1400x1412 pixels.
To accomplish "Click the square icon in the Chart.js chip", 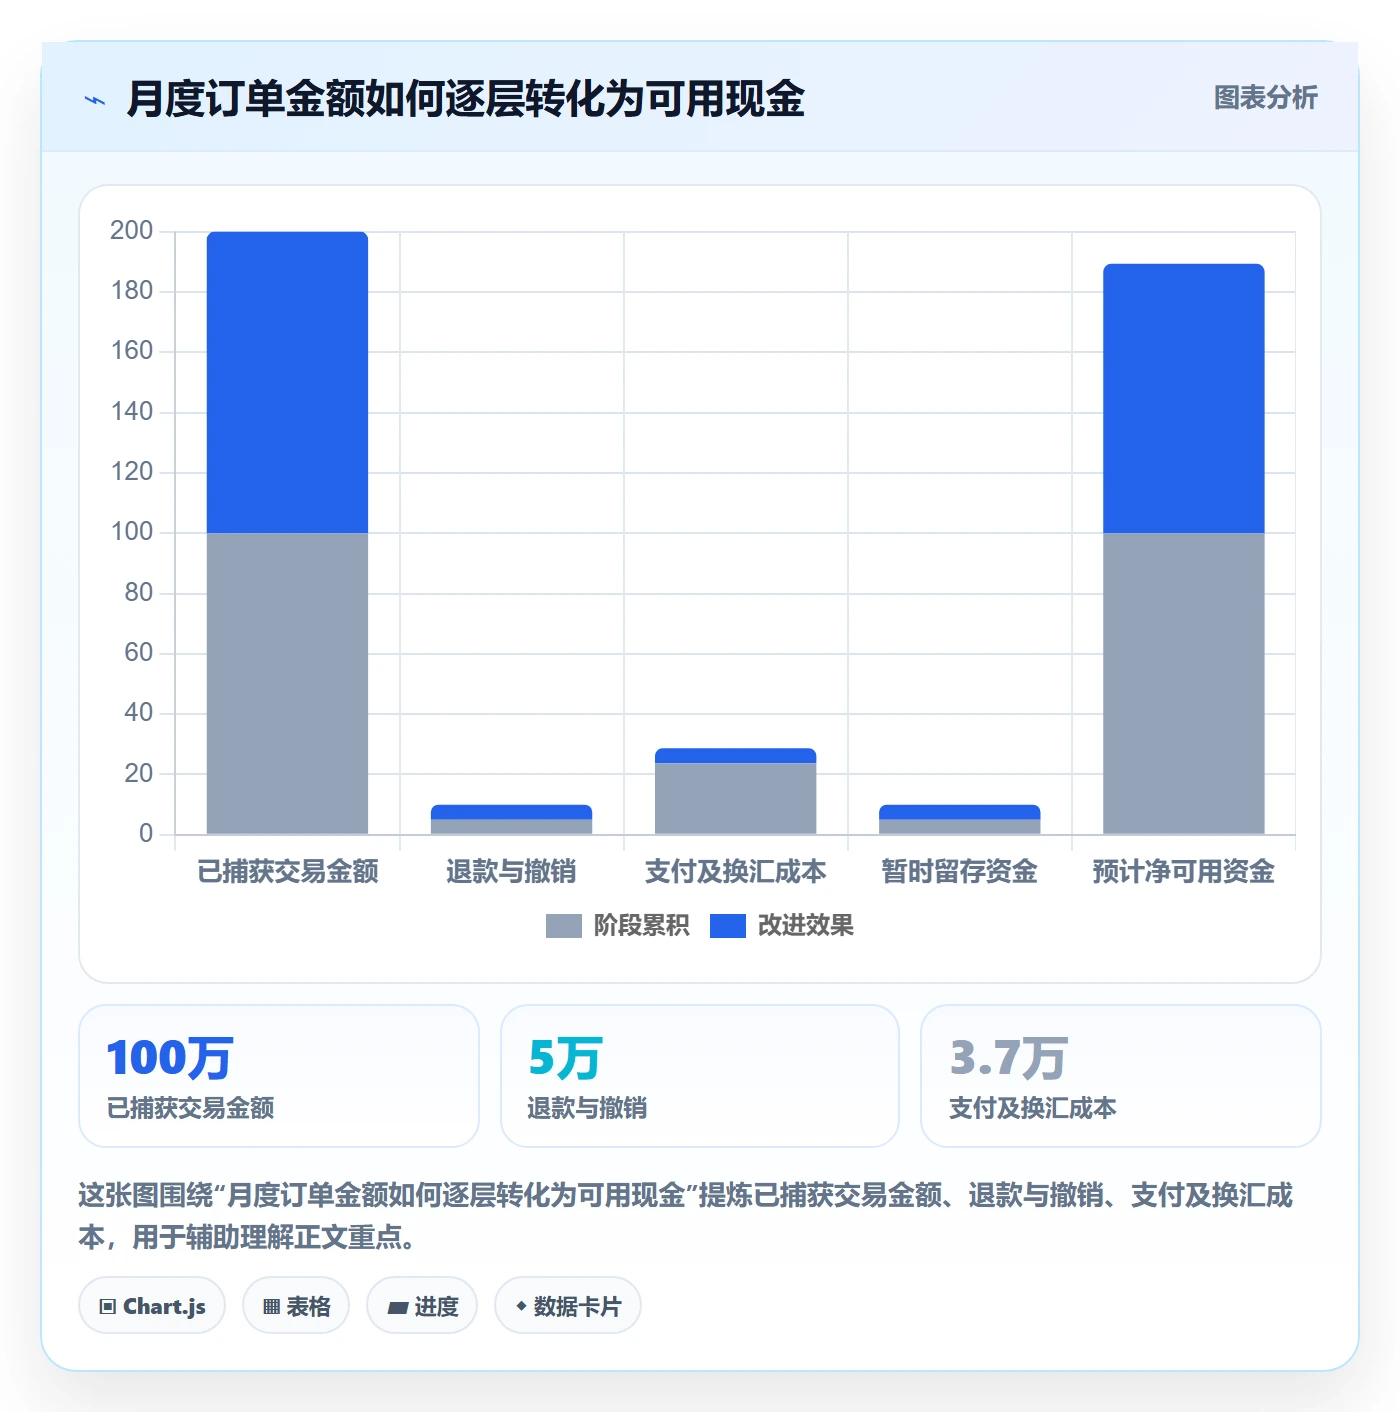I will click(x=108, y=1307).
